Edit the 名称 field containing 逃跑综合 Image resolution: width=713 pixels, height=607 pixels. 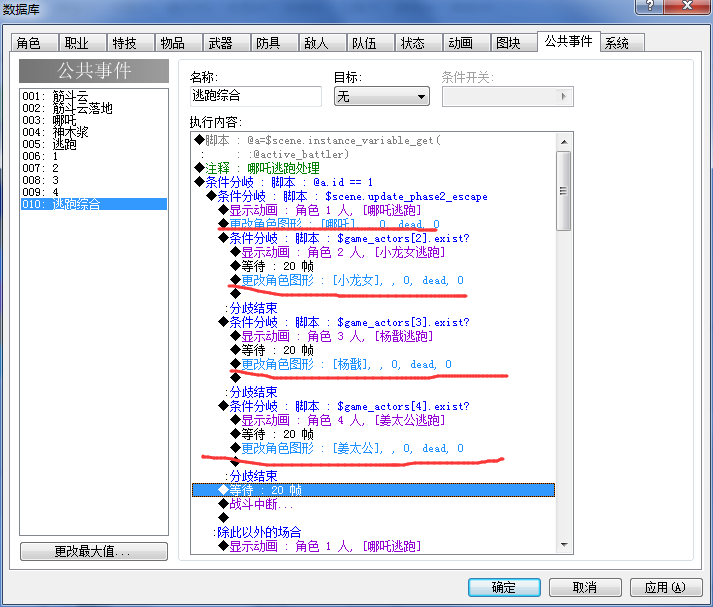coord(256,96)
